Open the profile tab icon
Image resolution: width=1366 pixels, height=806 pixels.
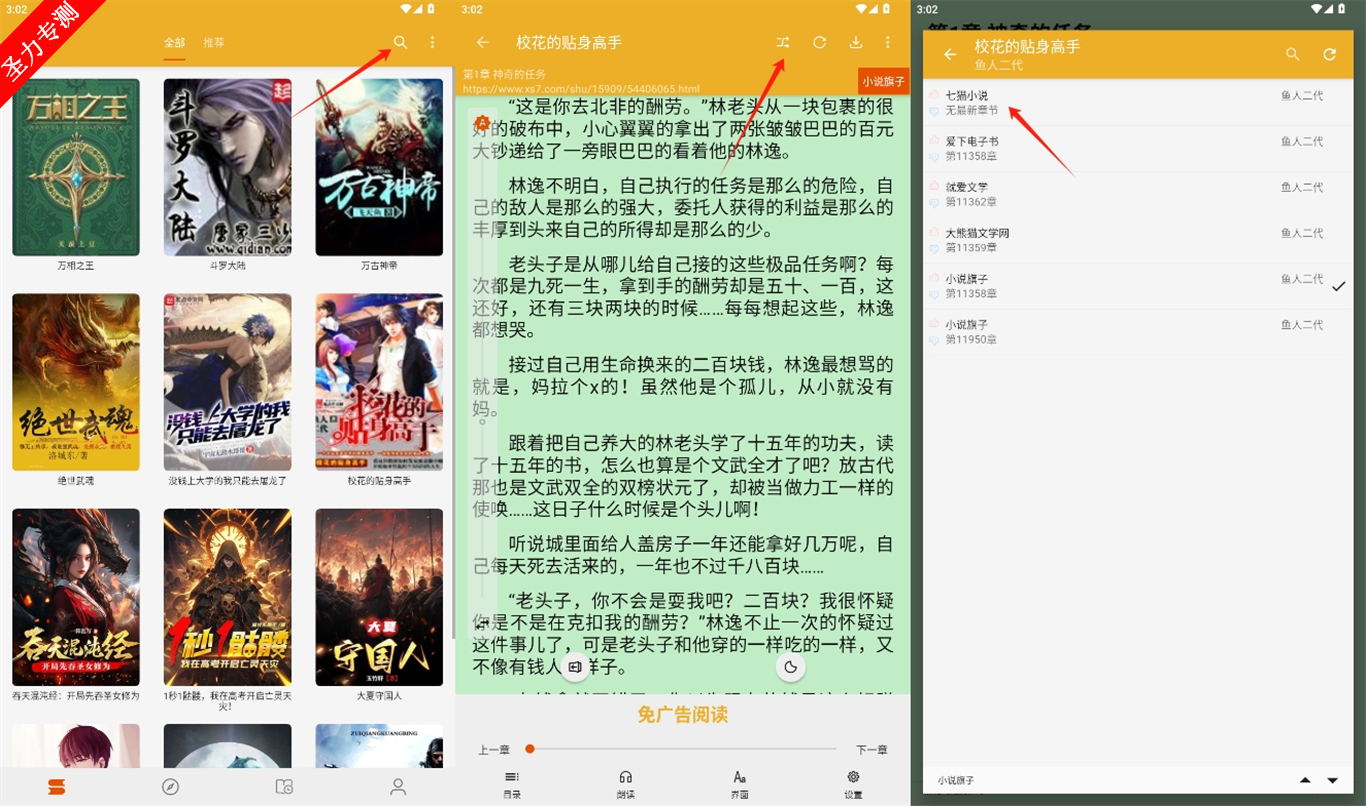pos(398,787)
